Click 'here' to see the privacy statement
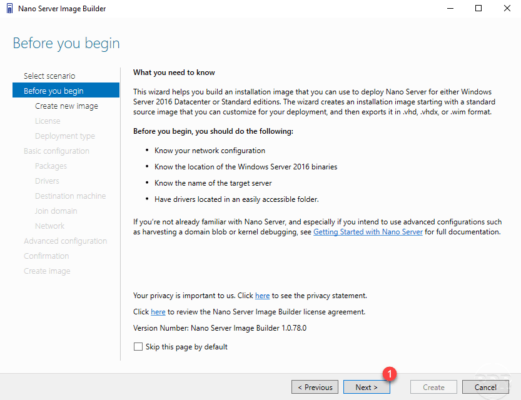Screen dimensions: 521x400 pos(262,296)
